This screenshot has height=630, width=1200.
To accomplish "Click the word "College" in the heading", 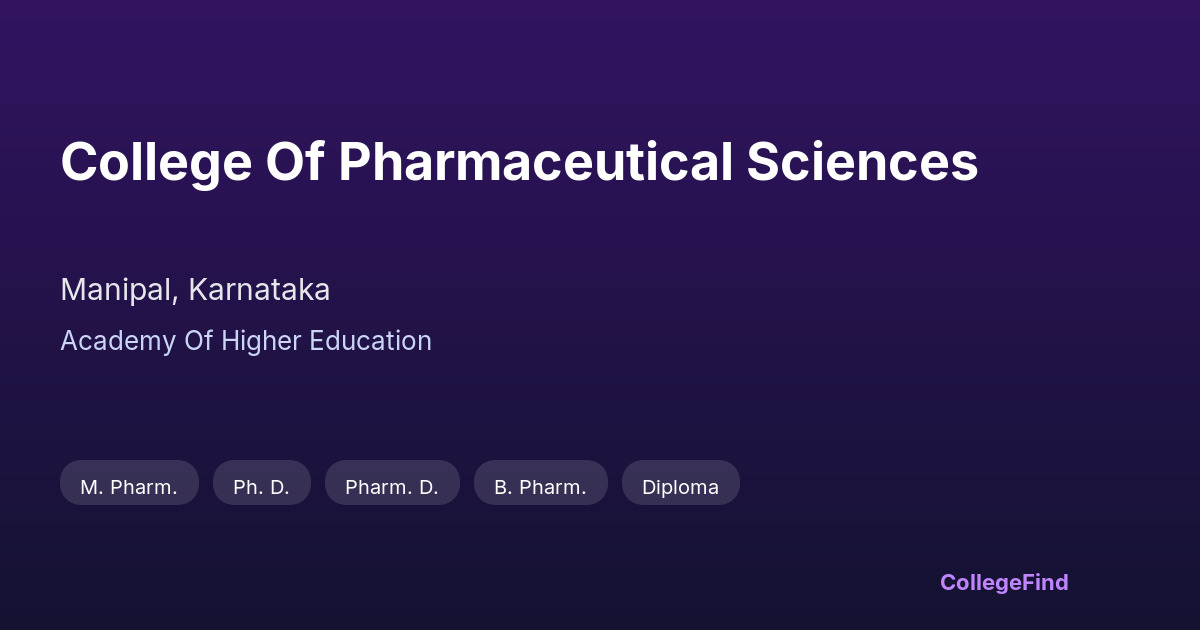I will tap(156, 162).
